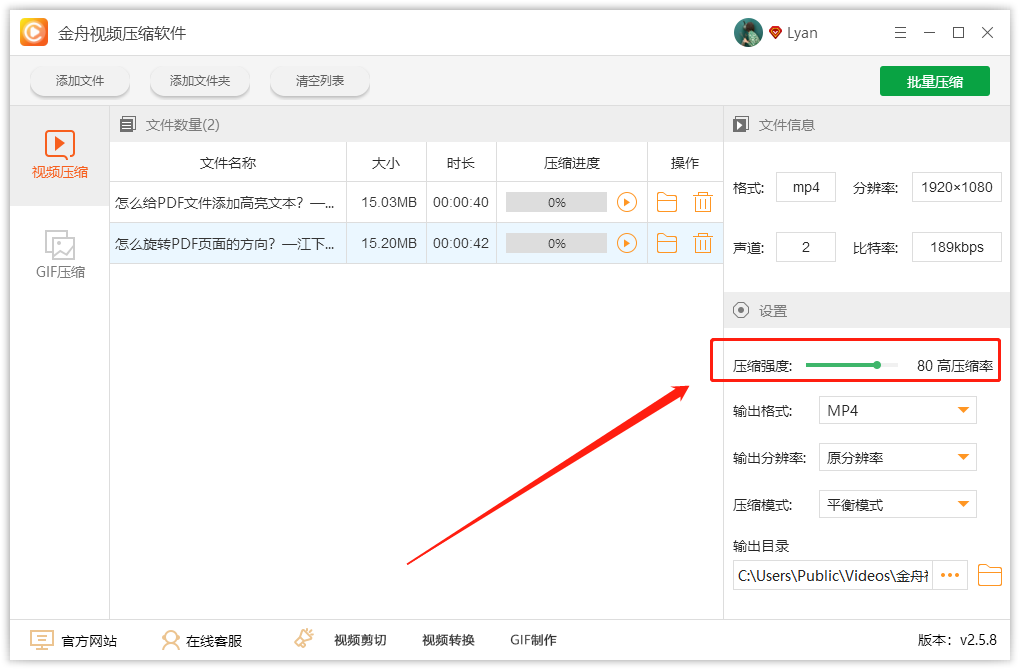Delete the 怎么给PDF文件添加高亮文本 file

703,202
